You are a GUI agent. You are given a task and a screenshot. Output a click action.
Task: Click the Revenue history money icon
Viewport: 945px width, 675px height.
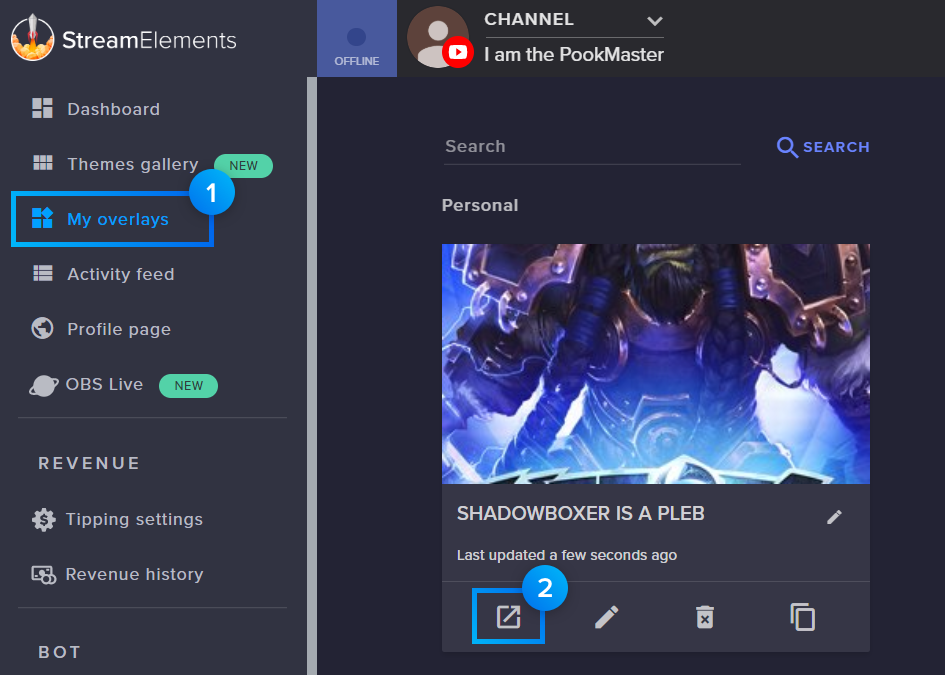coord(44,575)
